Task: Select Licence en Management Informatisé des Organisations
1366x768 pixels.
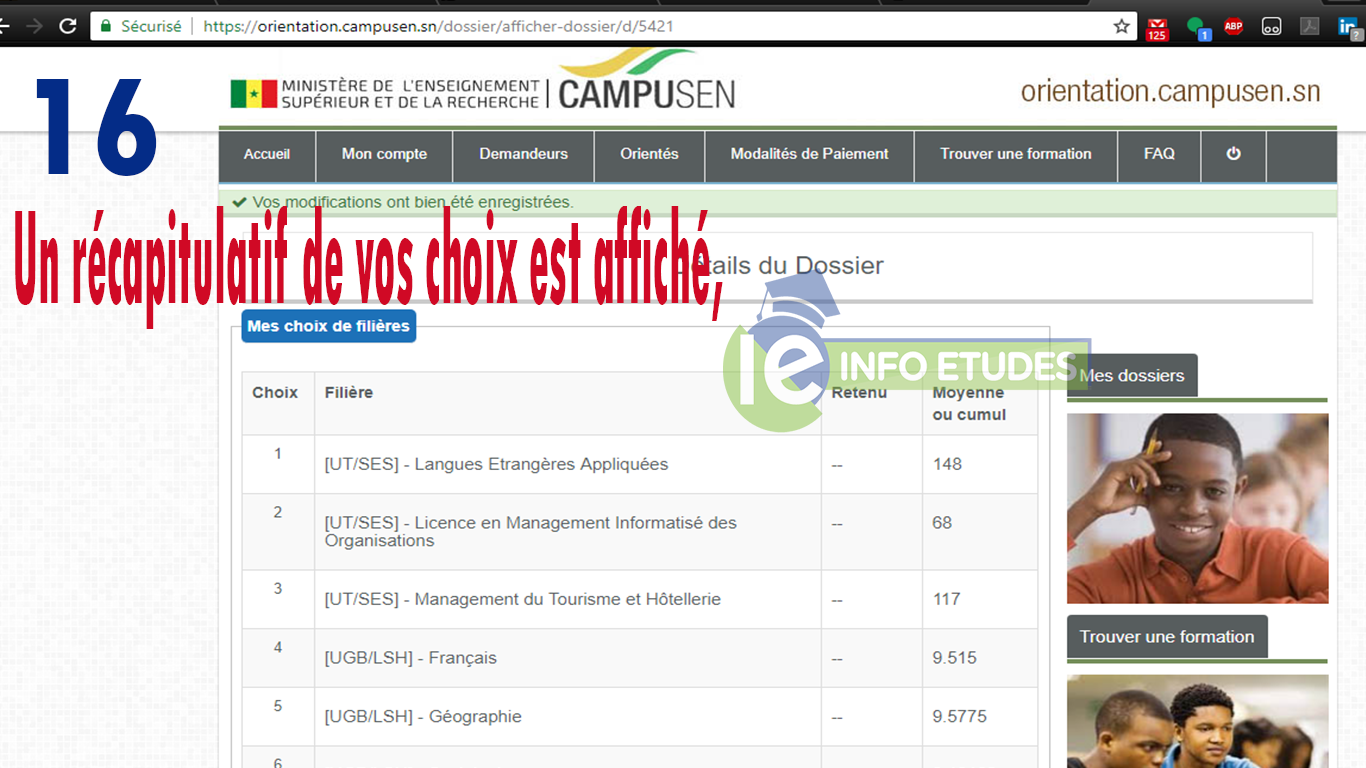Action: tap(640, 532)
